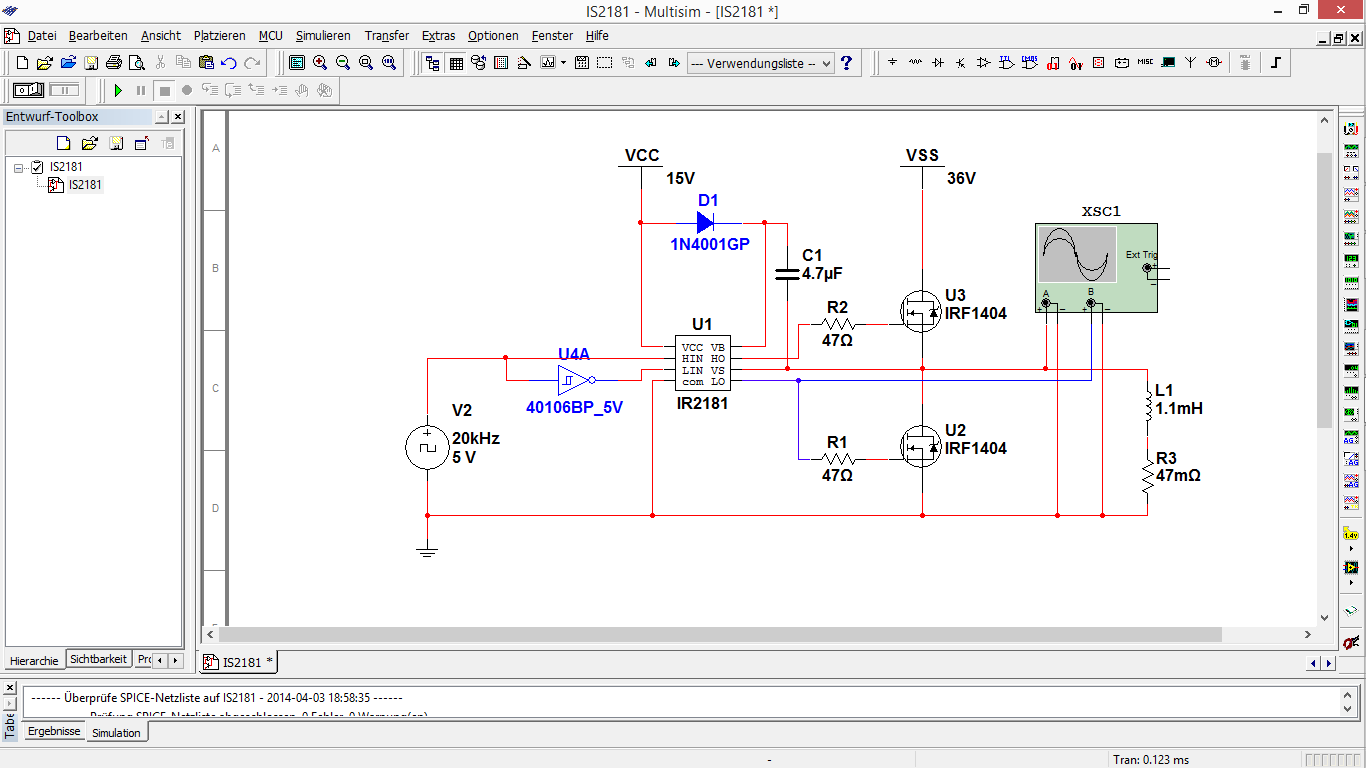Click the print icon in the toolbar

coord(113,62)
